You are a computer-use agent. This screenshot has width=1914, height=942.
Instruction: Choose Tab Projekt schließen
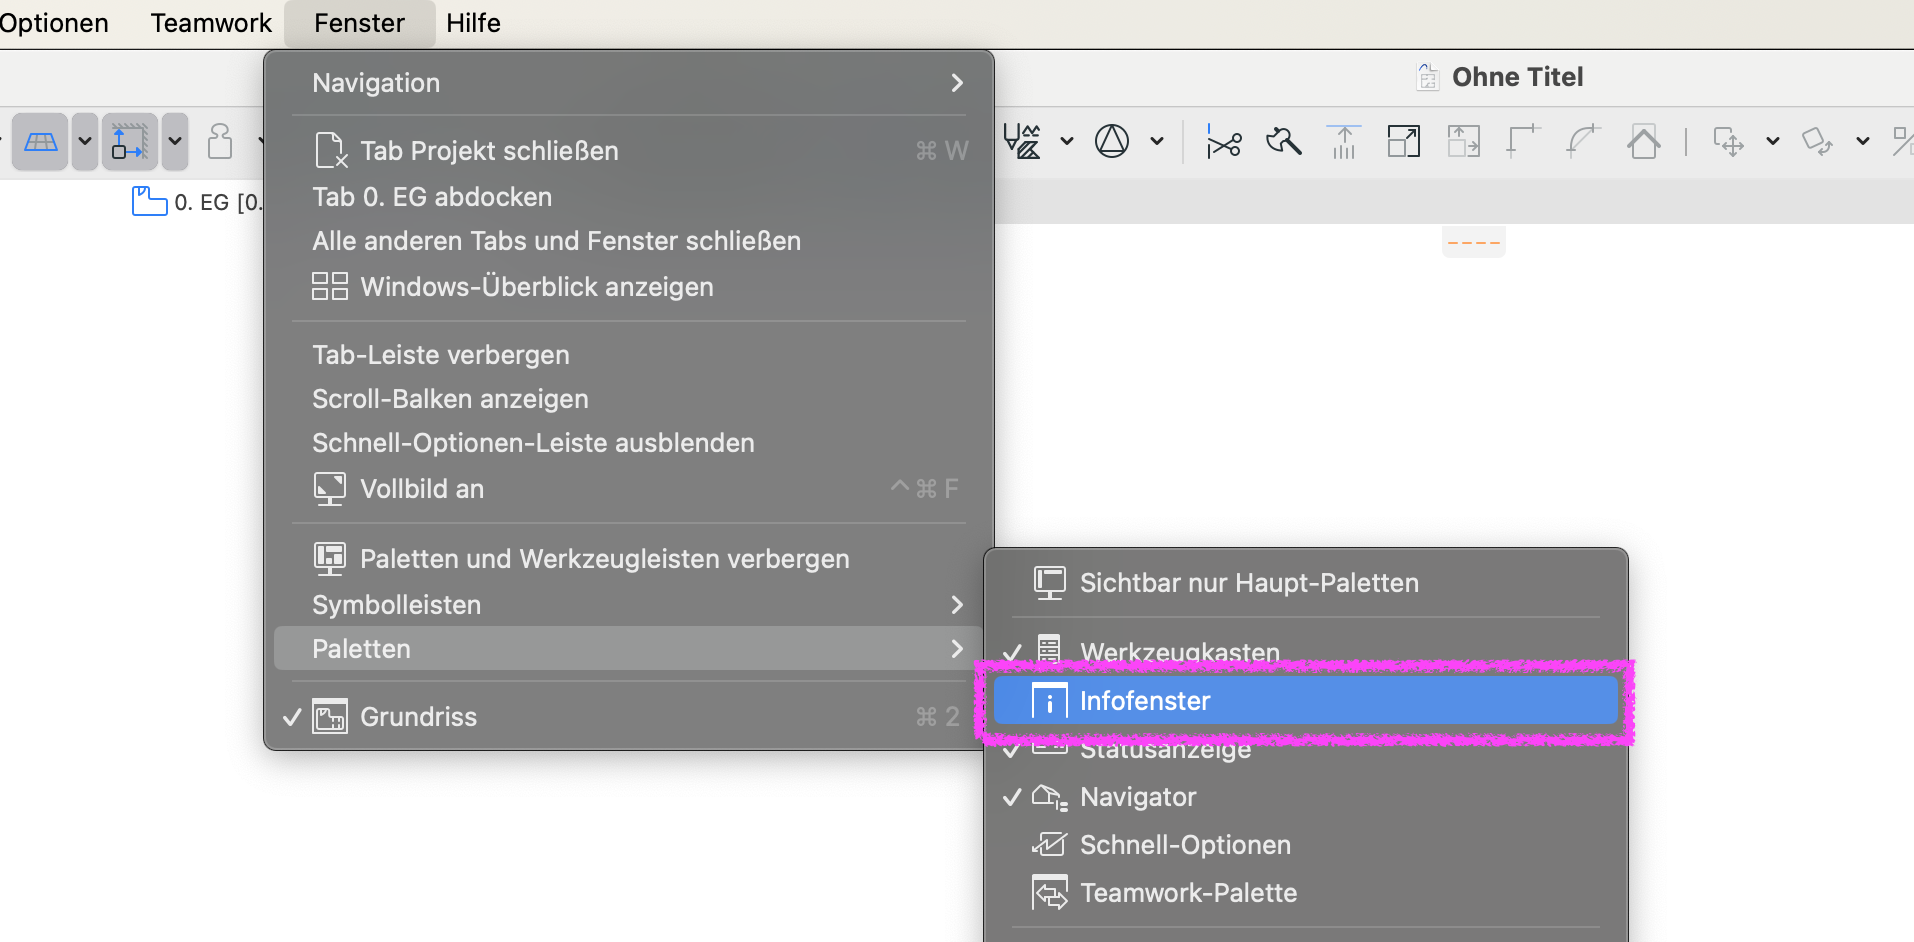coord(629,151)
